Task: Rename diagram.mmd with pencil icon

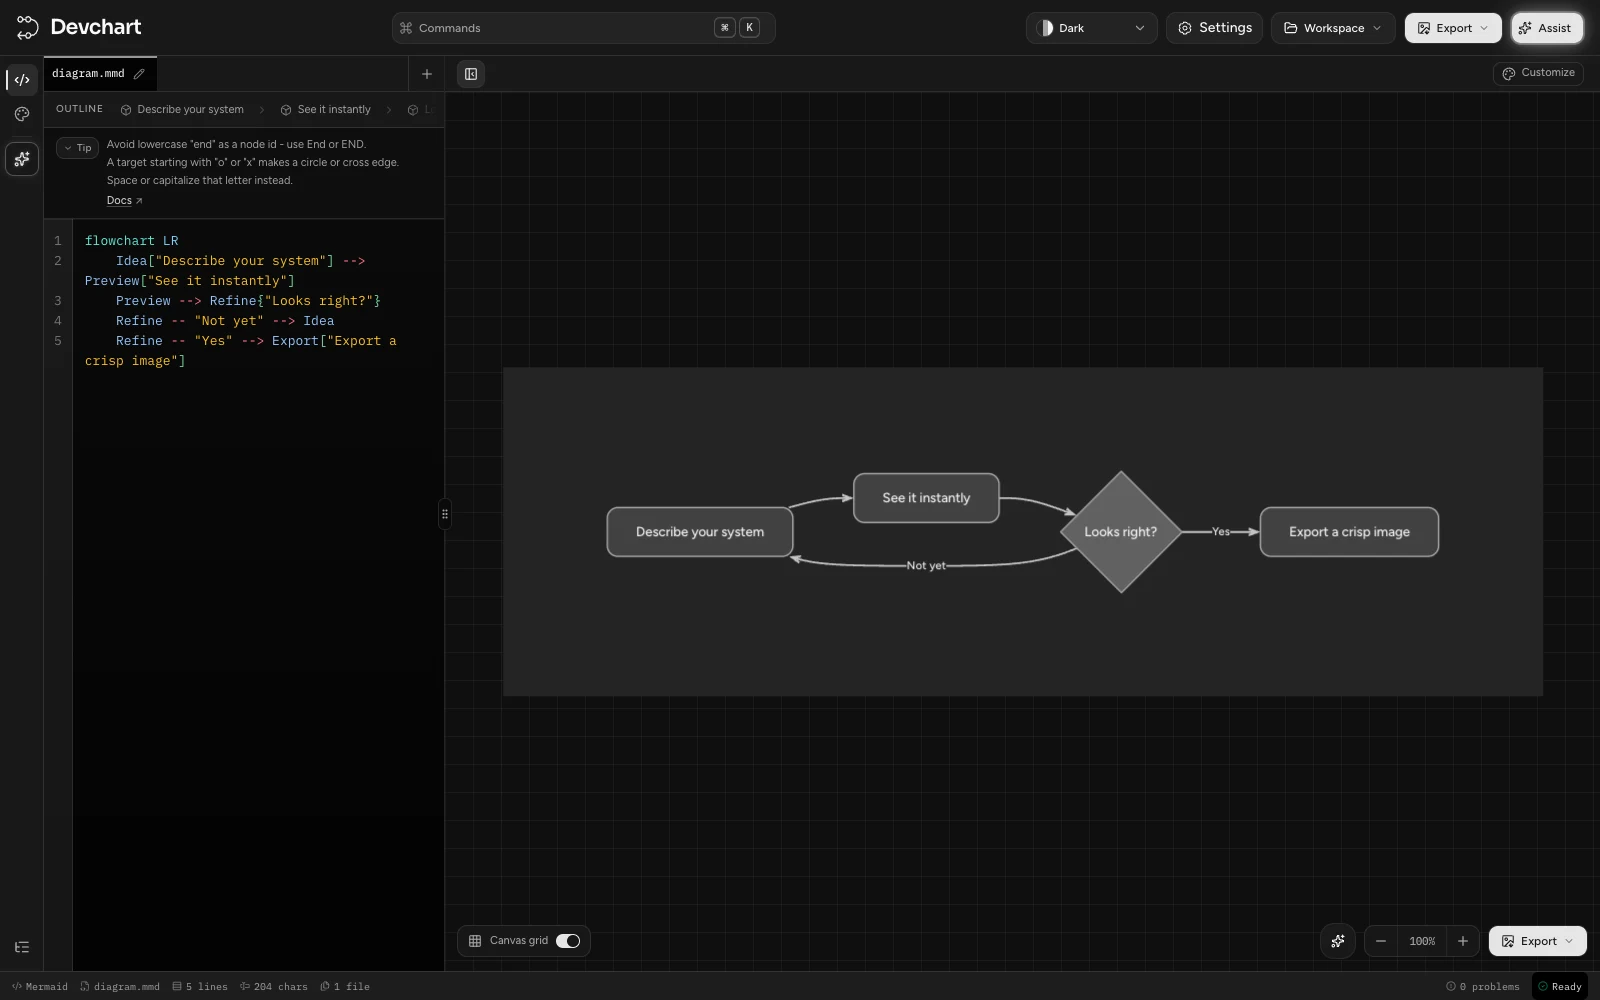Action: pos(139,74)
